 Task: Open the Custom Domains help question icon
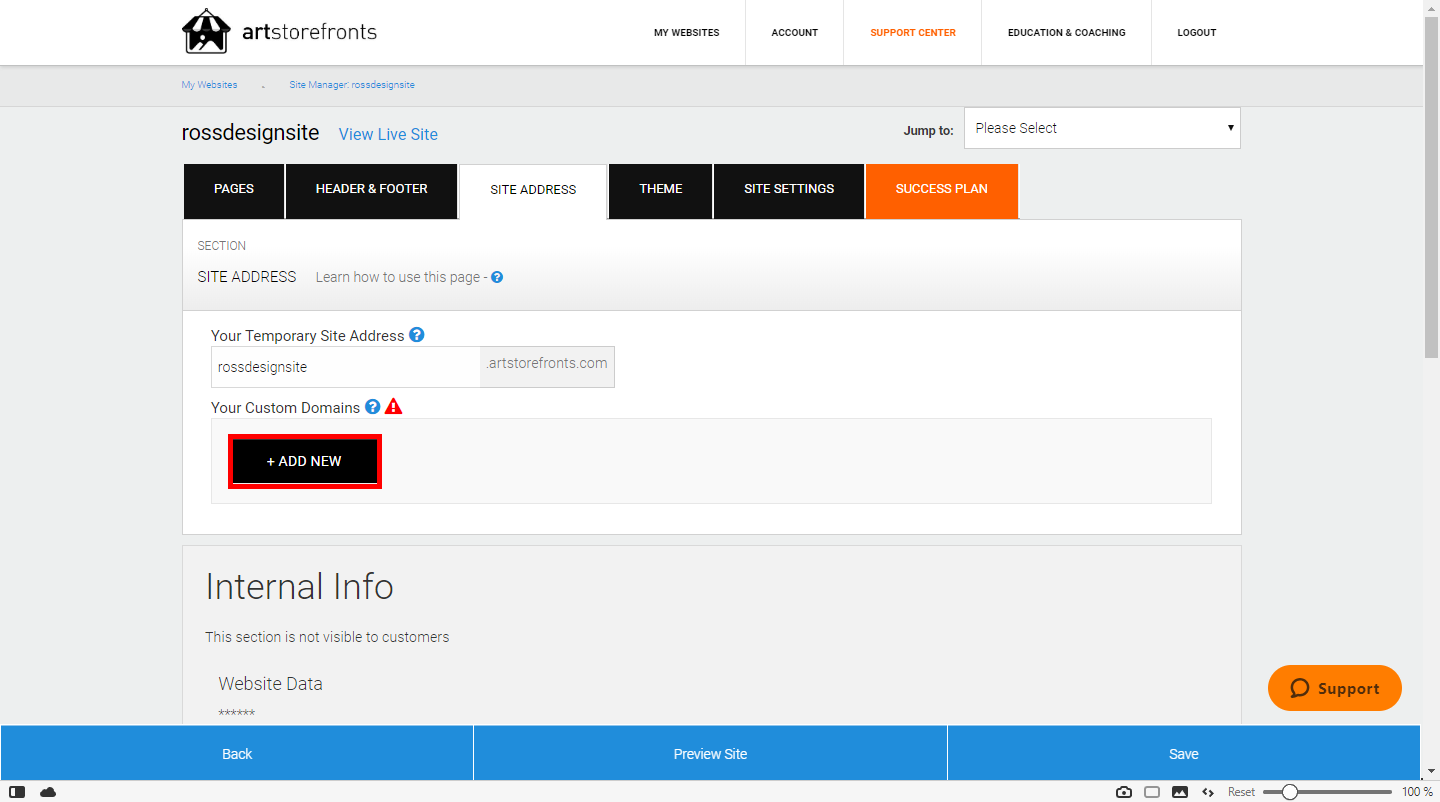(372, 407)
